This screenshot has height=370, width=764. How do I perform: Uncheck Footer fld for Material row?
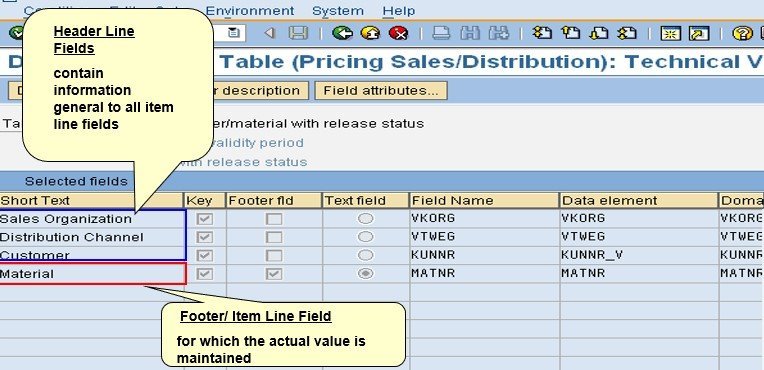[274, 274]
